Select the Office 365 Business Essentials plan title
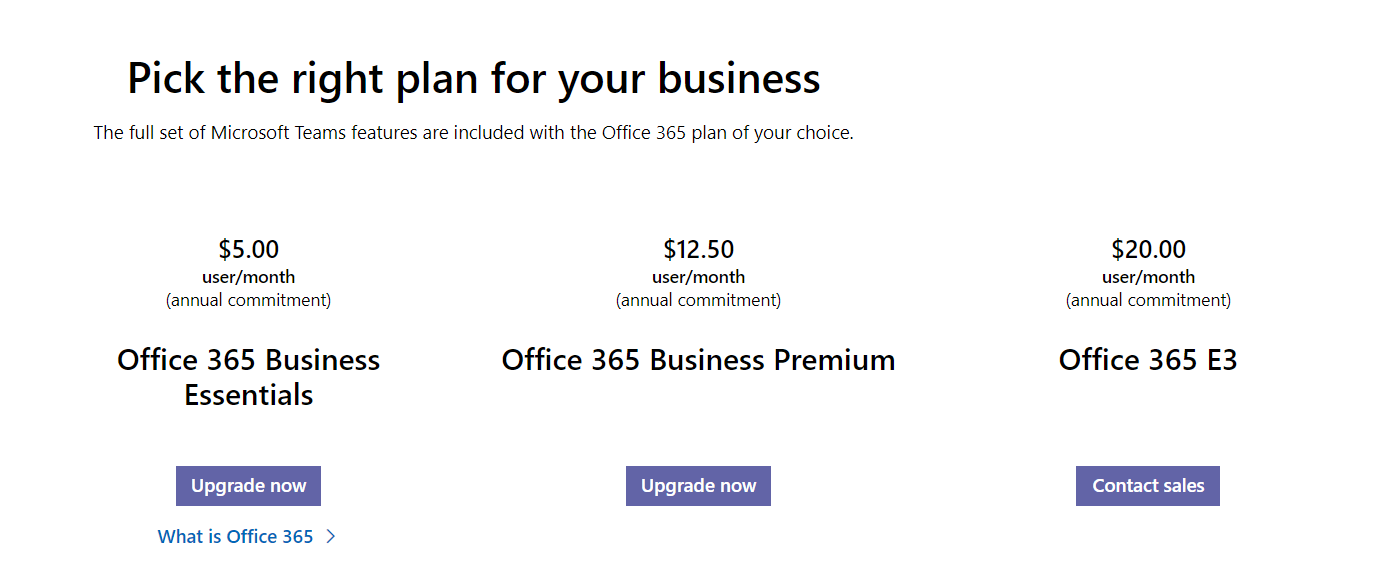Screen dimensions: 1388x569 coord(248,377)
